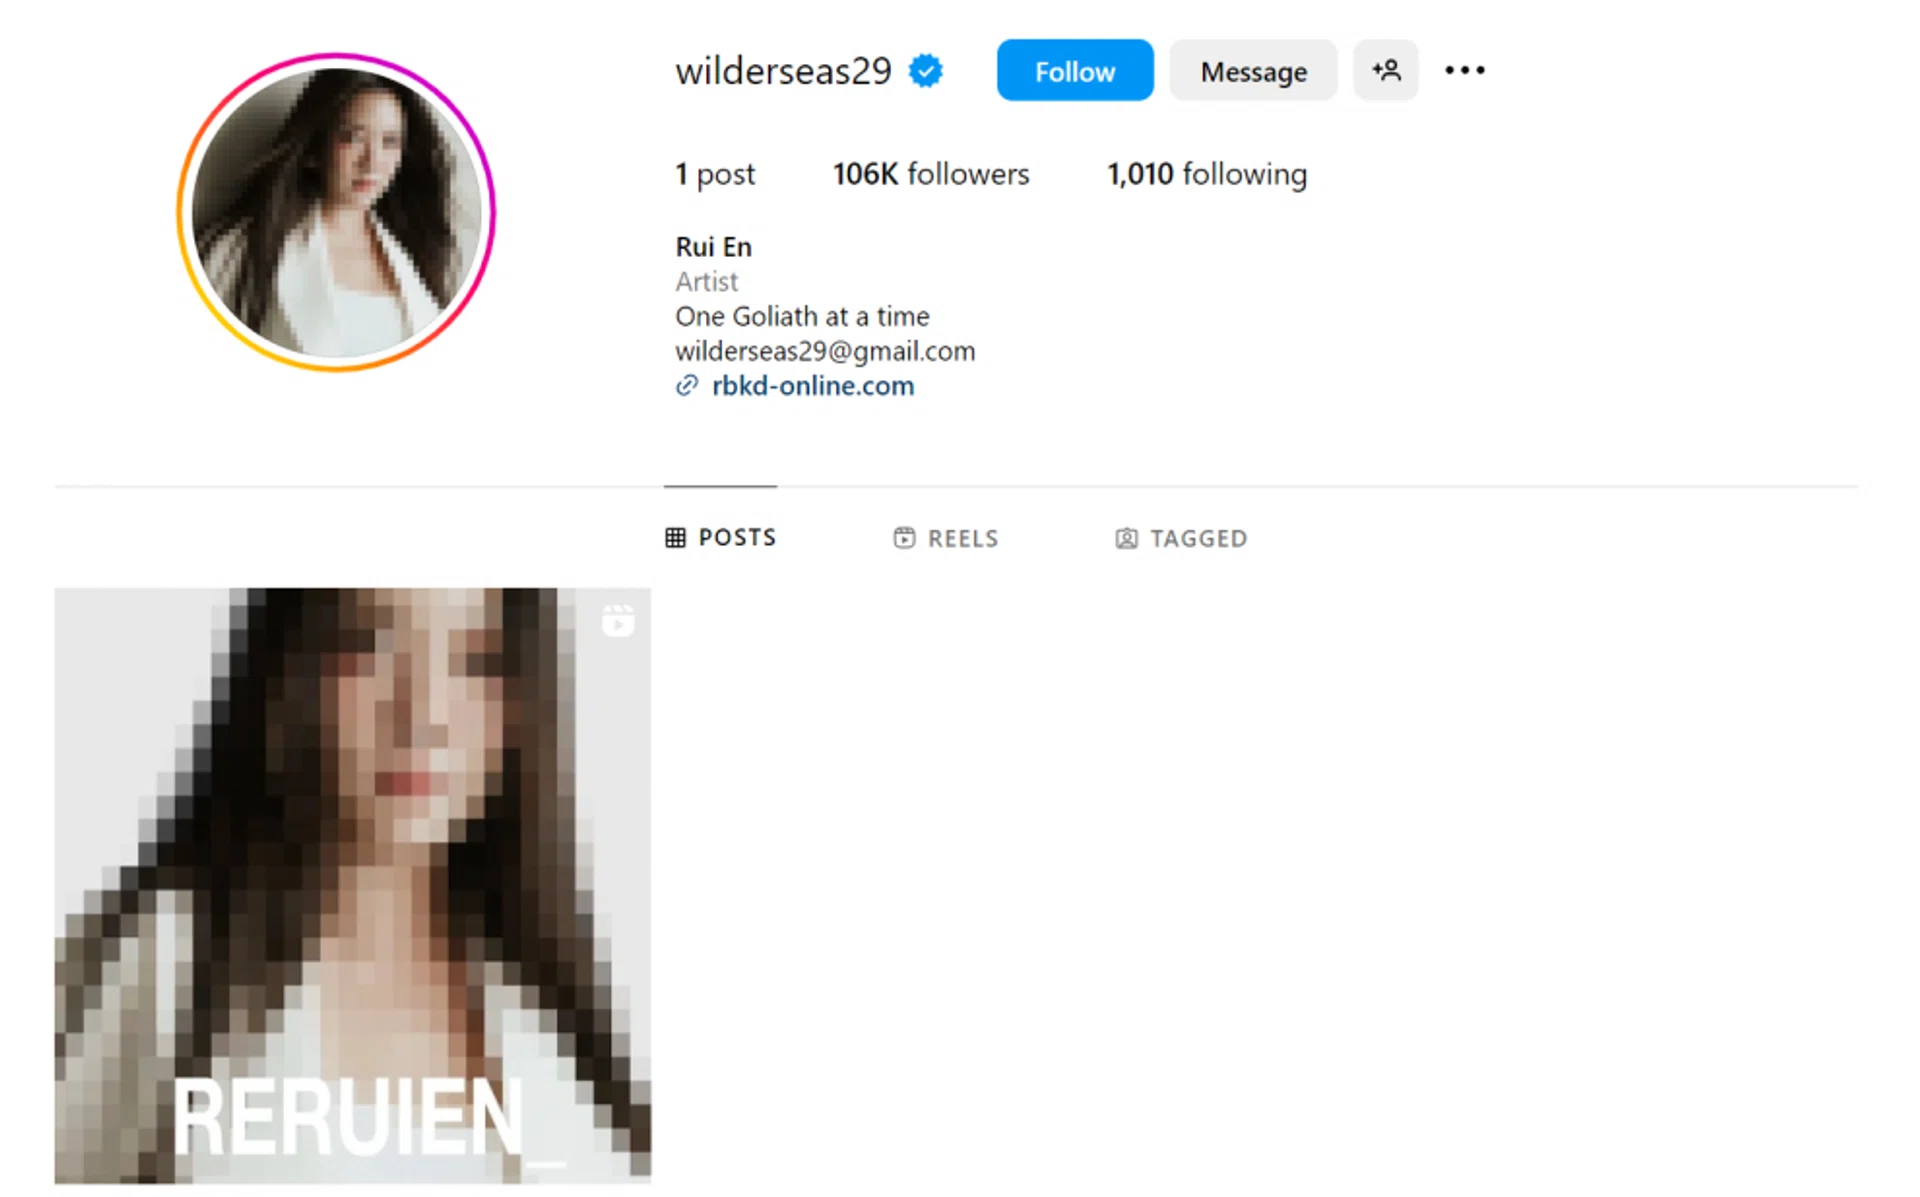Click the reels icon beside REELS
The width and height of the screenshot is (1920, 1197).
coord(903,538)
